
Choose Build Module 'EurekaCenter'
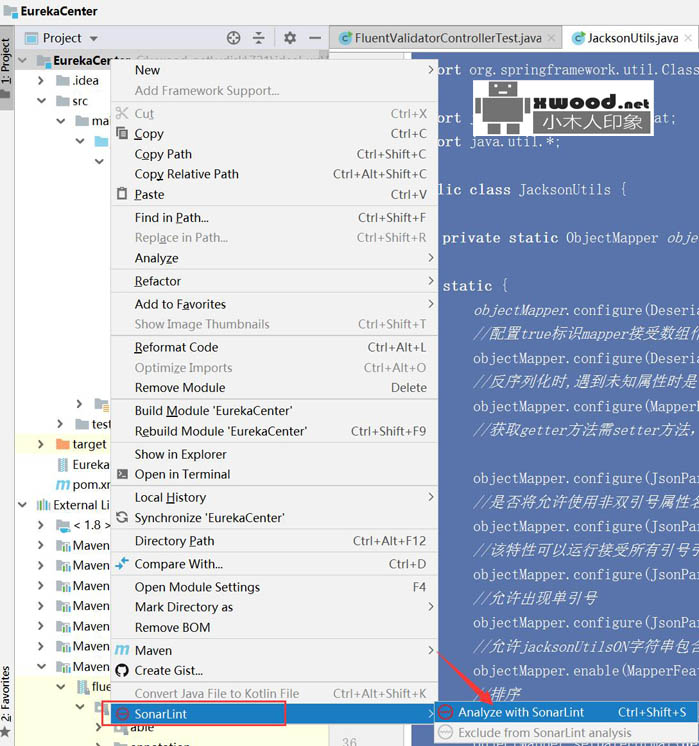(274, 411)
